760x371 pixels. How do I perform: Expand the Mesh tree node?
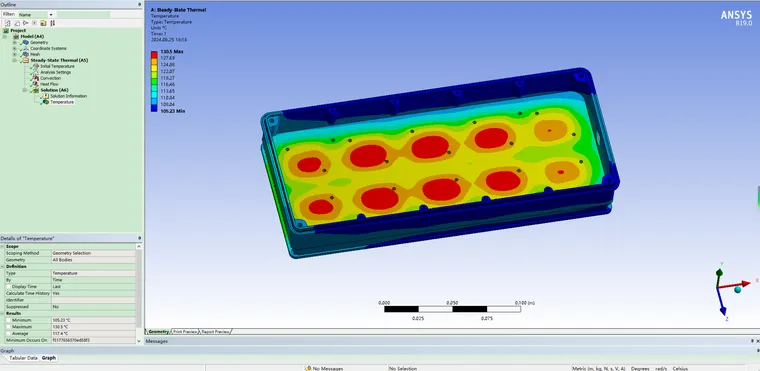click(14, 54)
